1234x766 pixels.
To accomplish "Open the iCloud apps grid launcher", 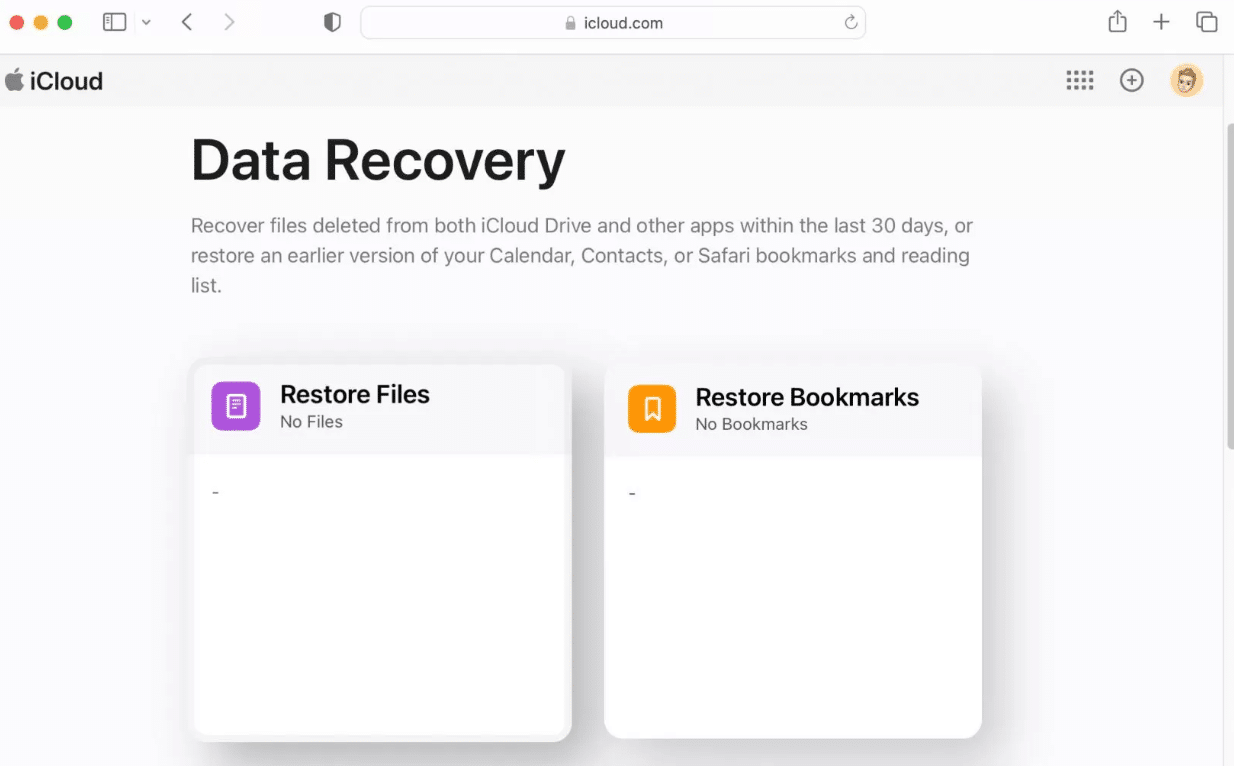I will pos(1080,80).
